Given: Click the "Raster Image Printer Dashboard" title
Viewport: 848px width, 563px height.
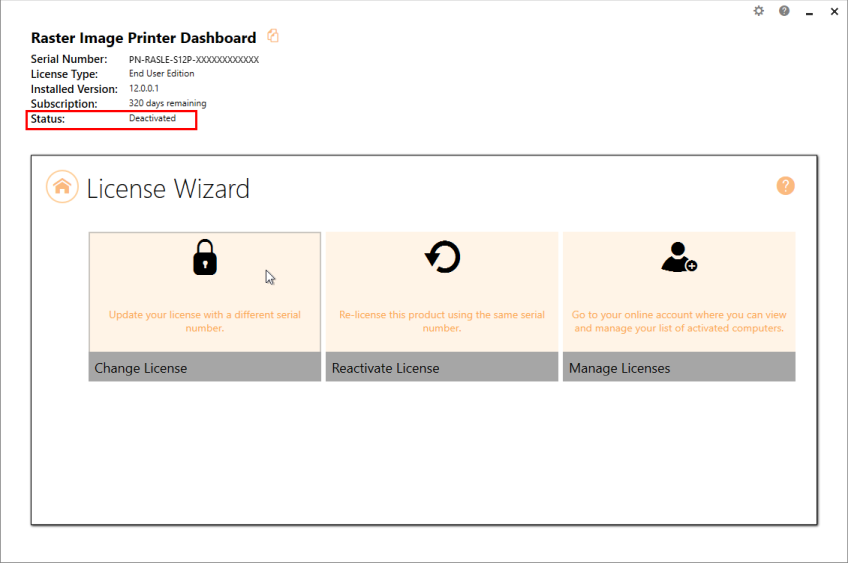Looking at the screenshot, I should tap(143, 38).
